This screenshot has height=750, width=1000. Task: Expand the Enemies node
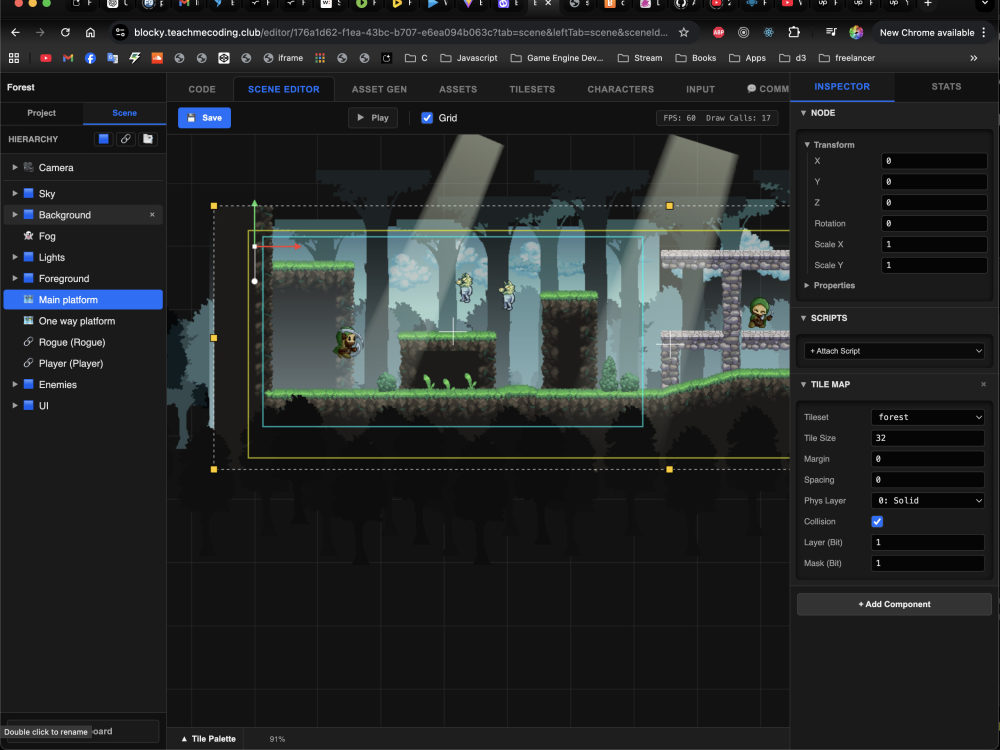coord(15,385)
